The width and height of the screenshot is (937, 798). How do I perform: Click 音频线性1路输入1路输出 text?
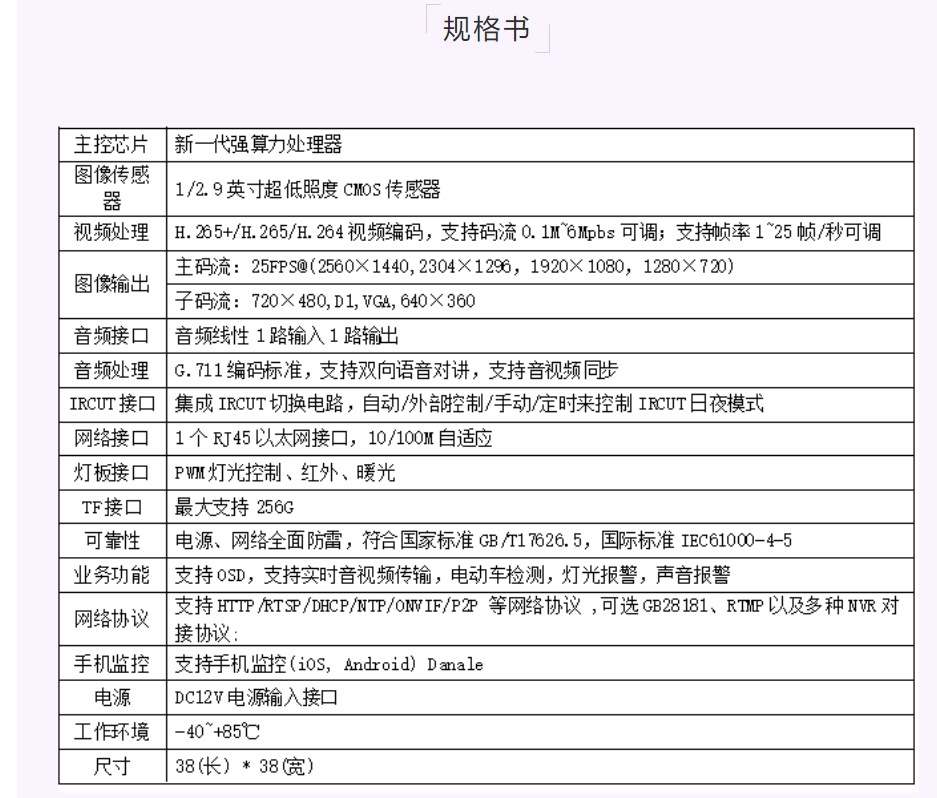tap(287, 336)
